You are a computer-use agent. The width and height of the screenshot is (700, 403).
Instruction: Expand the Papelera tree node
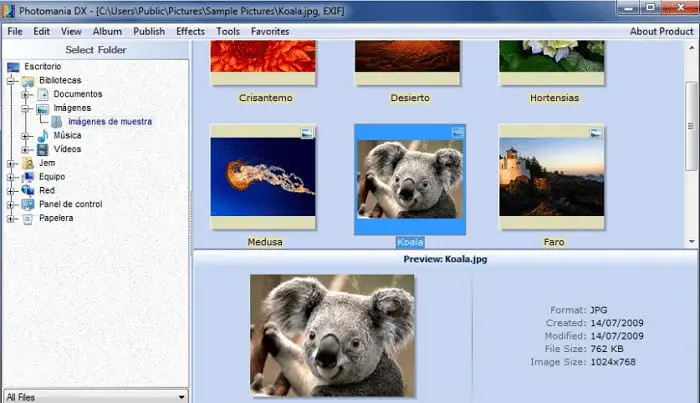pos(11,219)
